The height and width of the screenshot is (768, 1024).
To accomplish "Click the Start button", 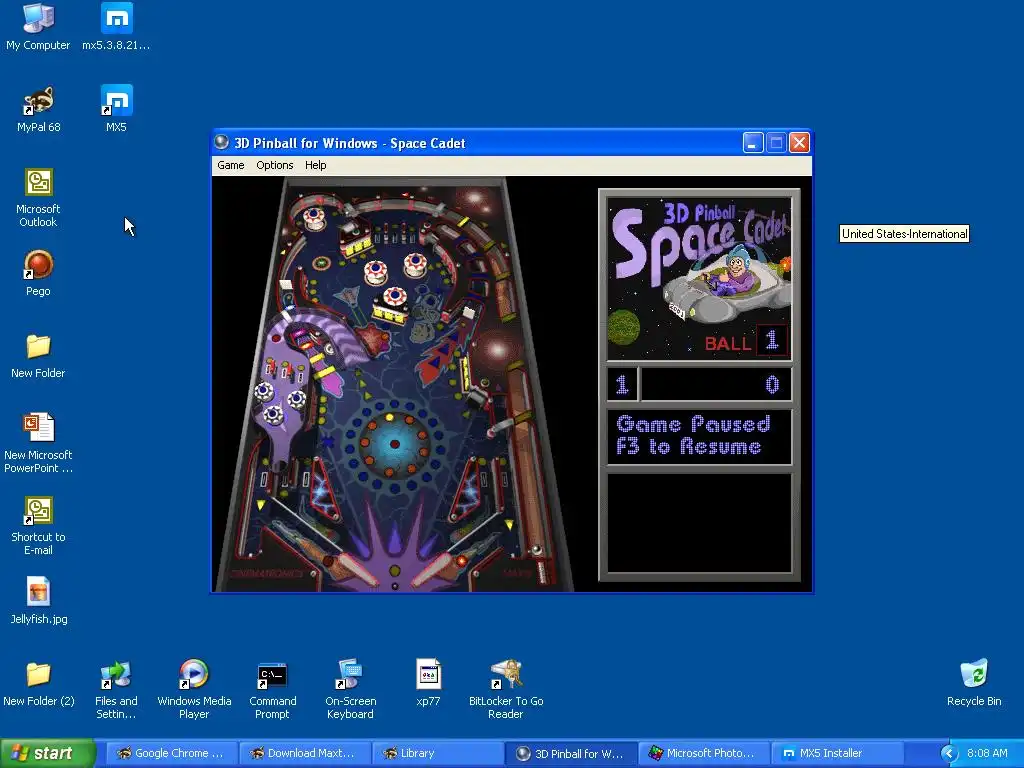I will [x=47, y=753].
